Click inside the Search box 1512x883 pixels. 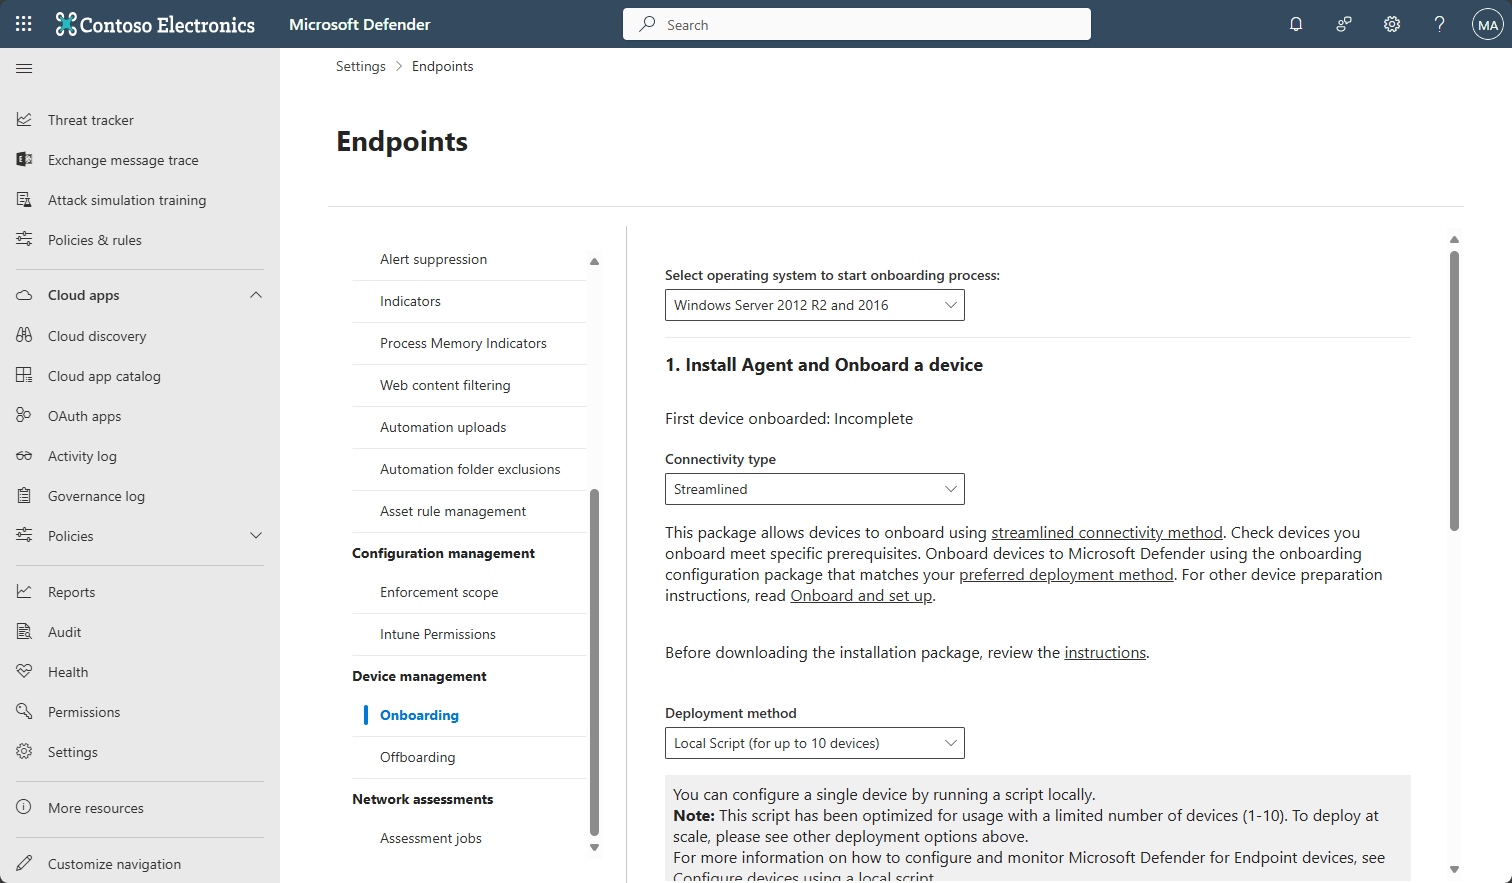pos(856,23)
